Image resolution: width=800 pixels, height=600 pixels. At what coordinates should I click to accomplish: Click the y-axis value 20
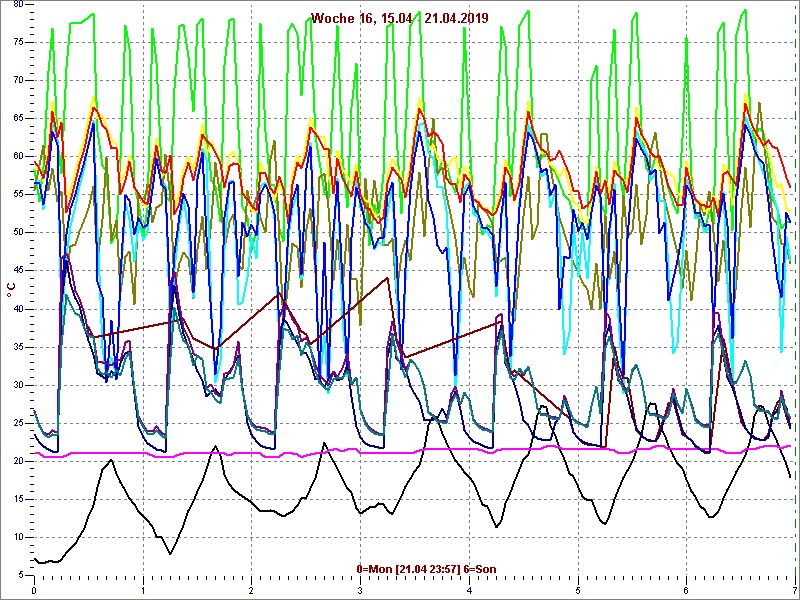(x=19, y=461)
